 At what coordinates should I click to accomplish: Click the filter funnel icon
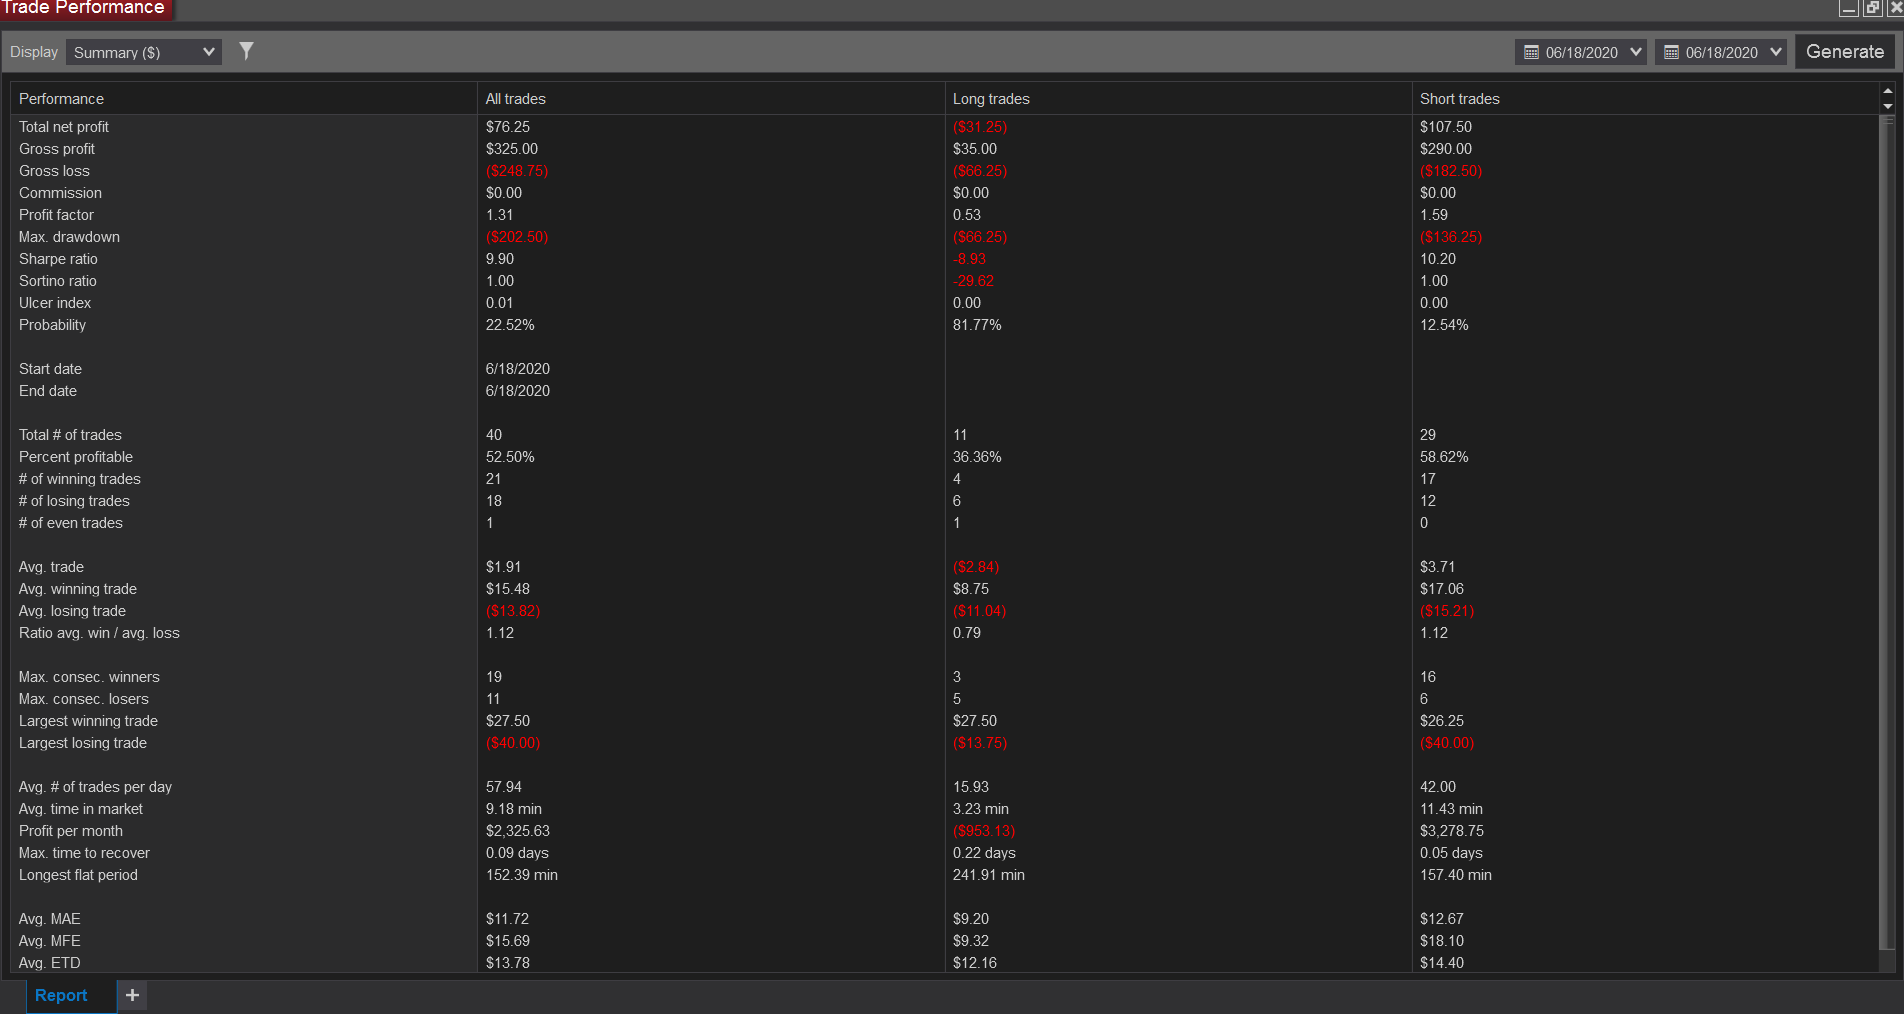click(x=246, y=51)
